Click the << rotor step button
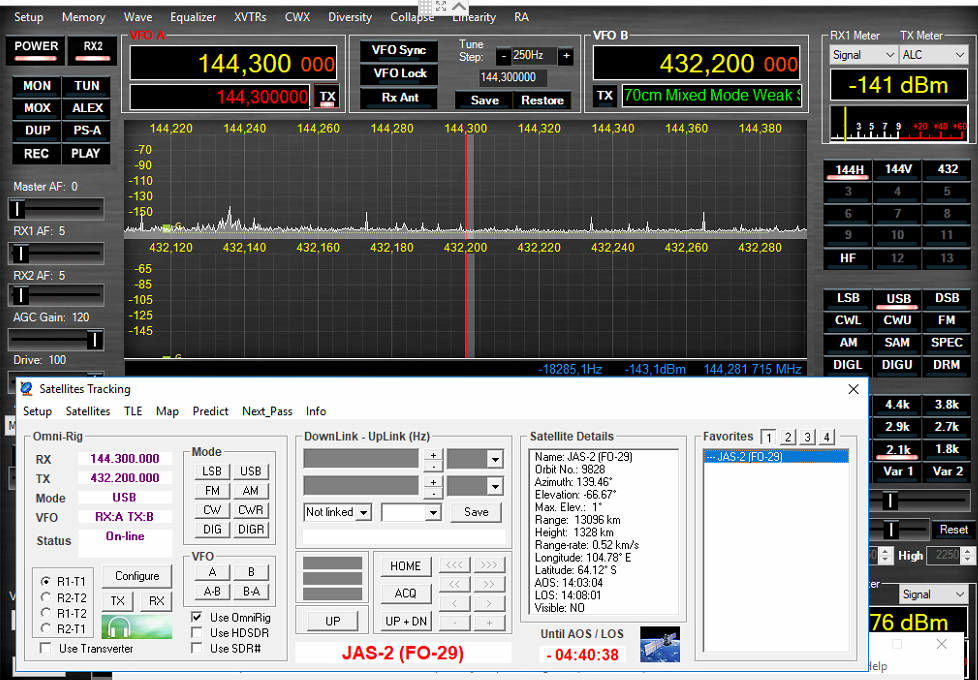 coord(454,585)
